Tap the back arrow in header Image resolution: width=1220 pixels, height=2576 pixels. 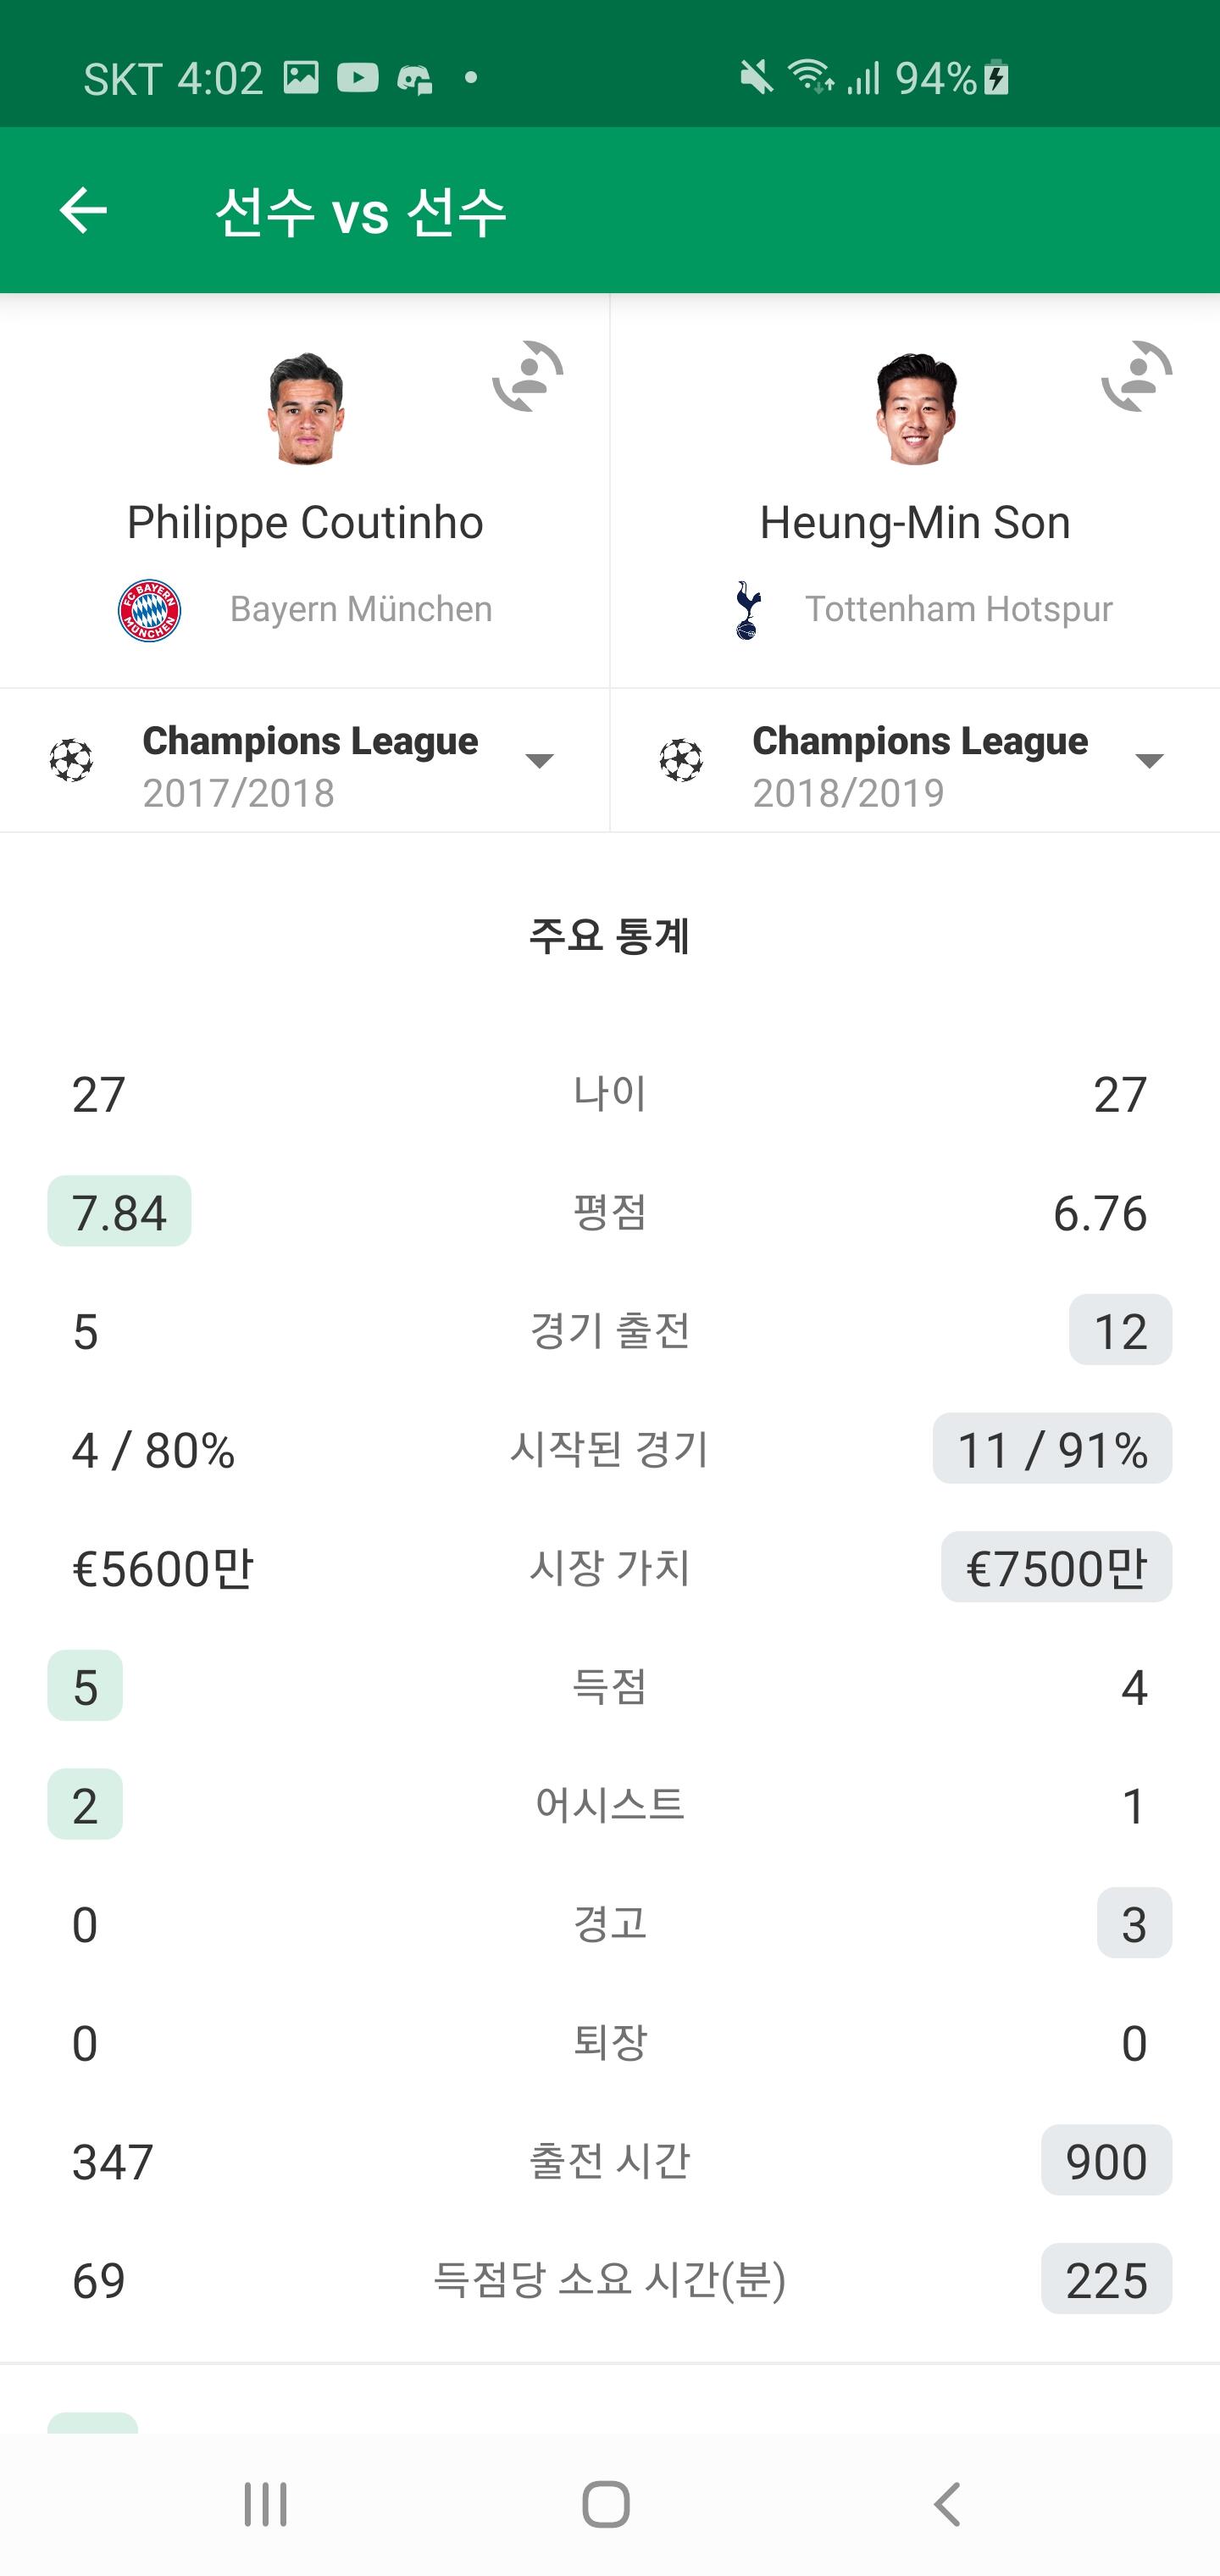[x=83, y=210]
